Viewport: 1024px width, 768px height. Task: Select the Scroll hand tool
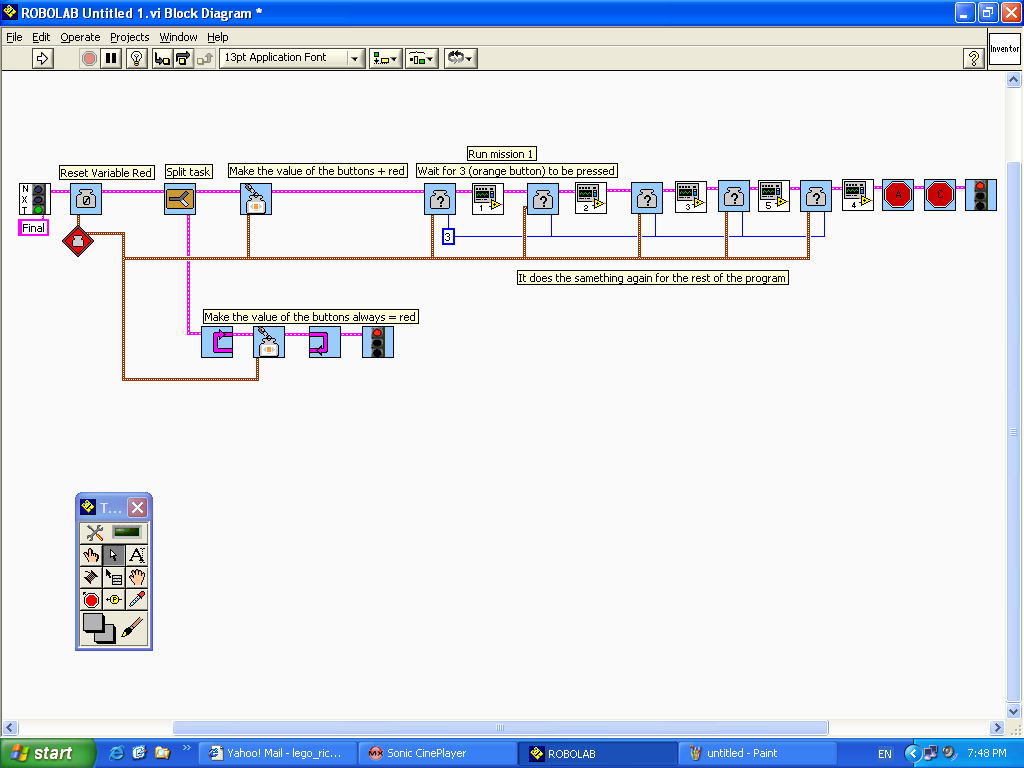tap(136, 578)
